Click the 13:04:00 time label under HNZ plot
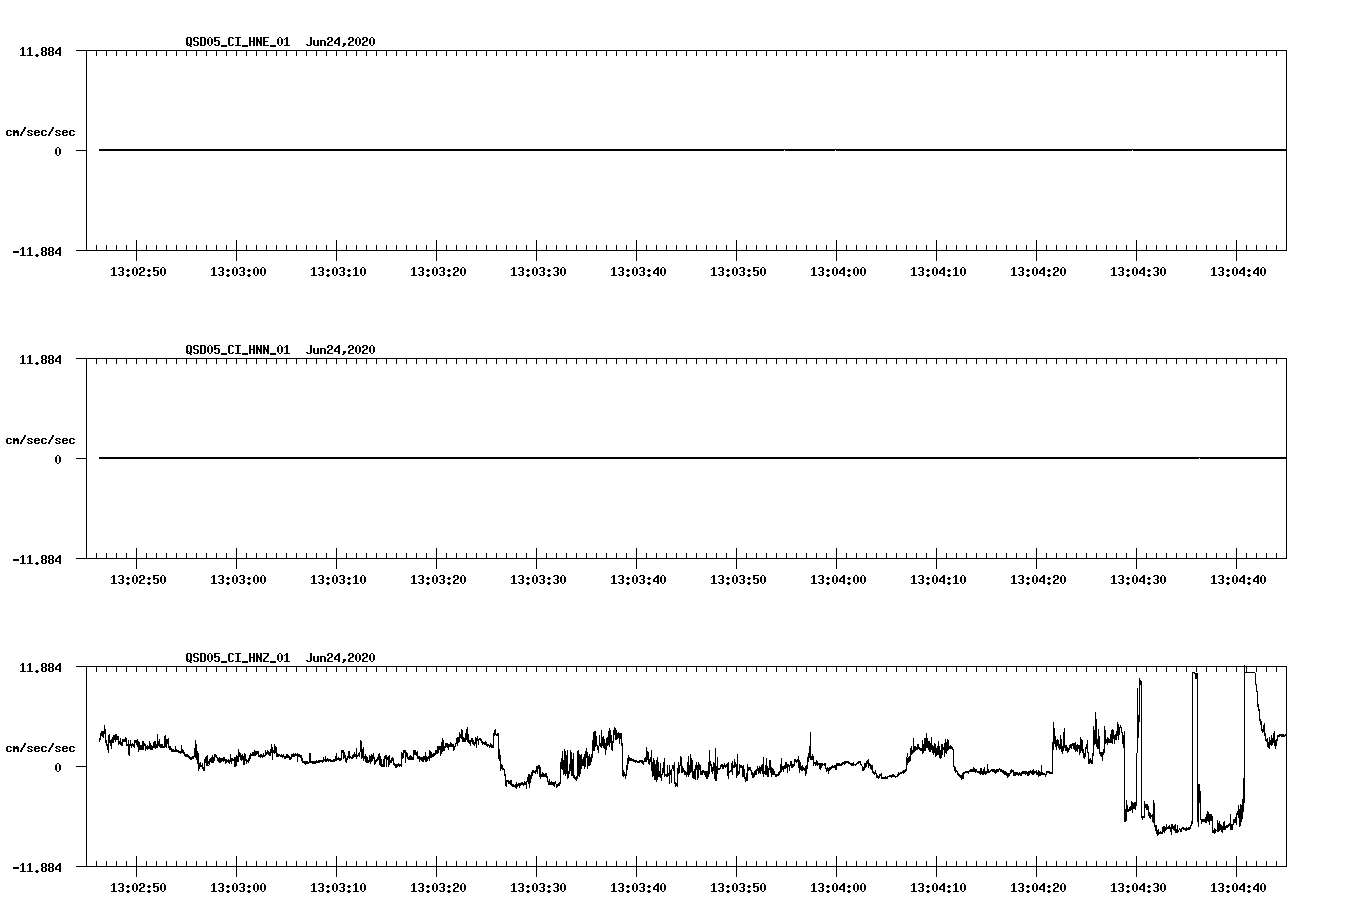This screenshot has height=924, width=1358. tap(838, 888)
